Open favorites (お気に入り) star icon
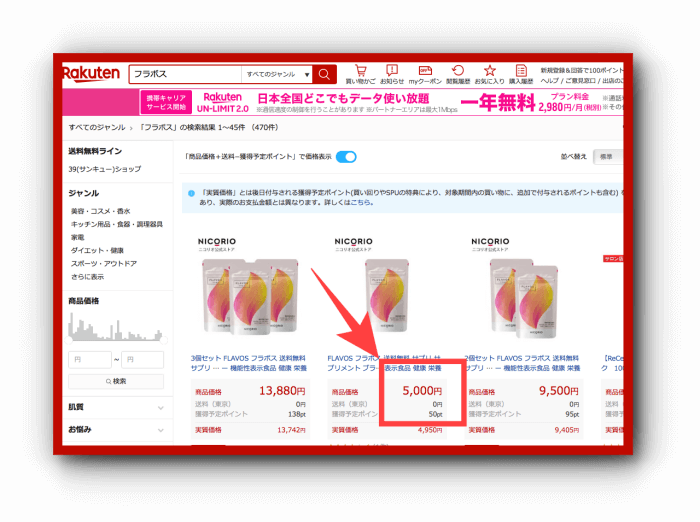Image resolution: width=700 pixels, height=522 pixels. point(490,74)
